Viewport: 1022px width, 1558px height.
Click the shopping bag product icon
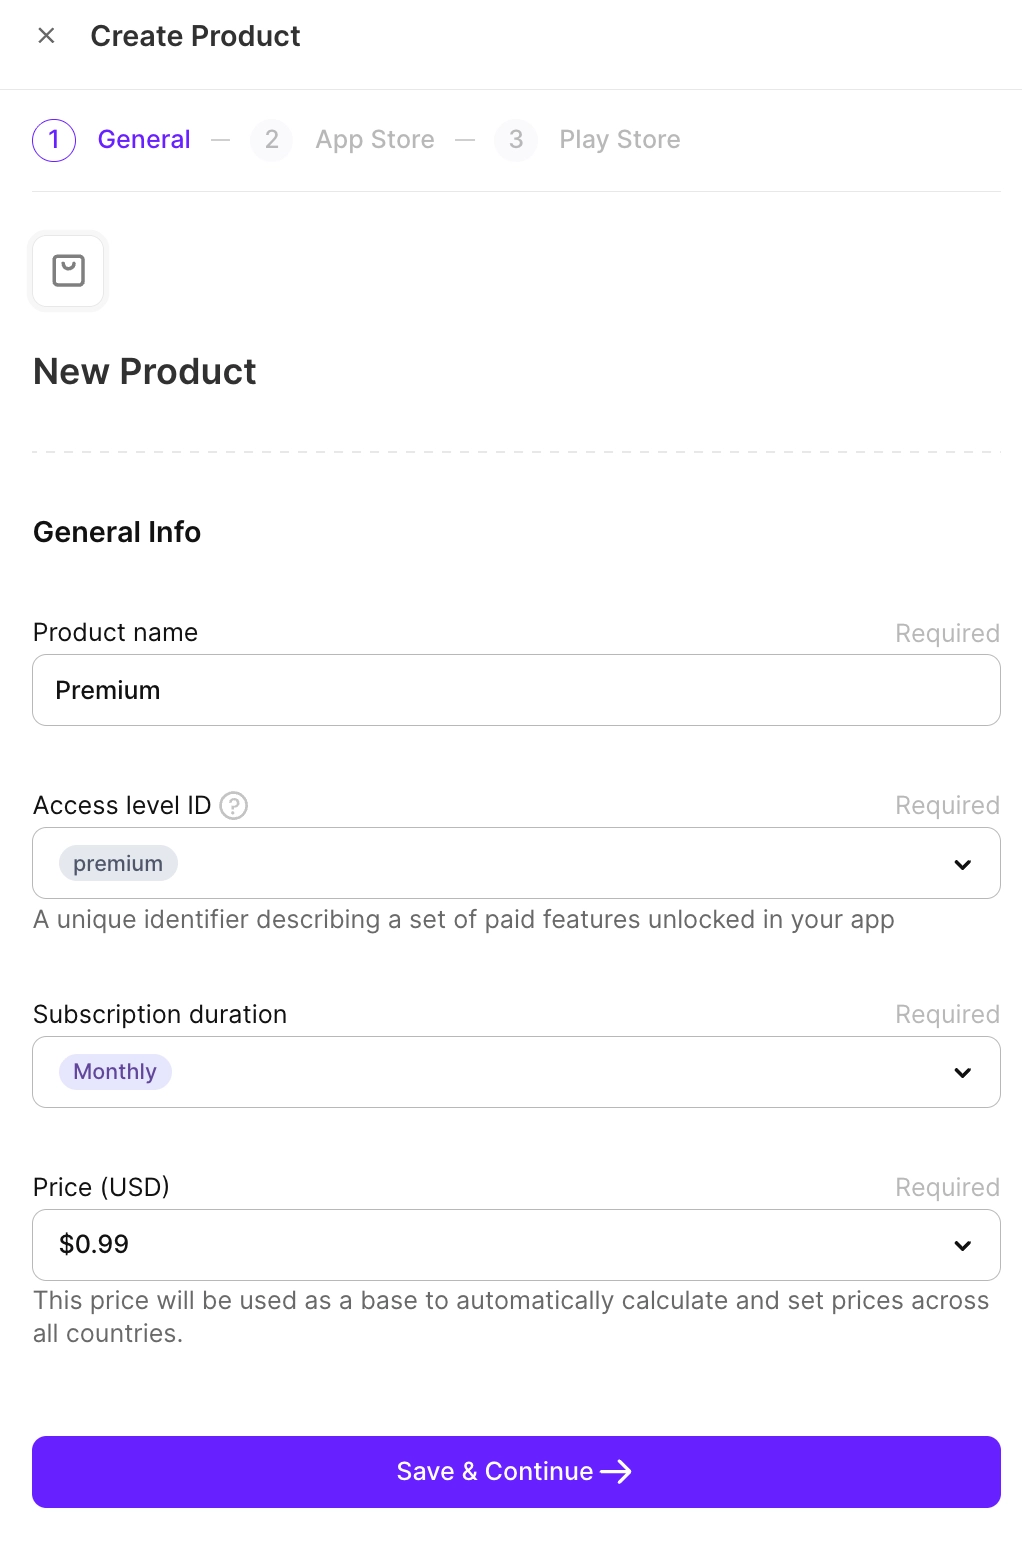[x=68, y=270]
